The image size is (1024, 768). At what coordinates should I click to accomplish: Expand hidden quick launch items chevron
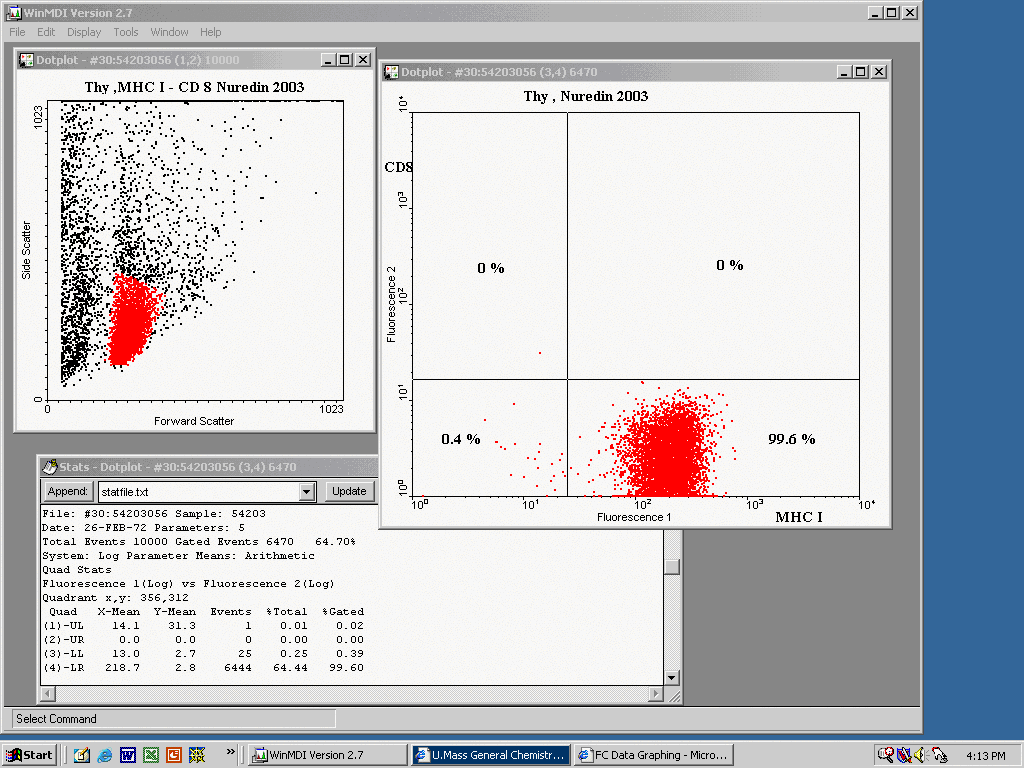click(231, 751)
